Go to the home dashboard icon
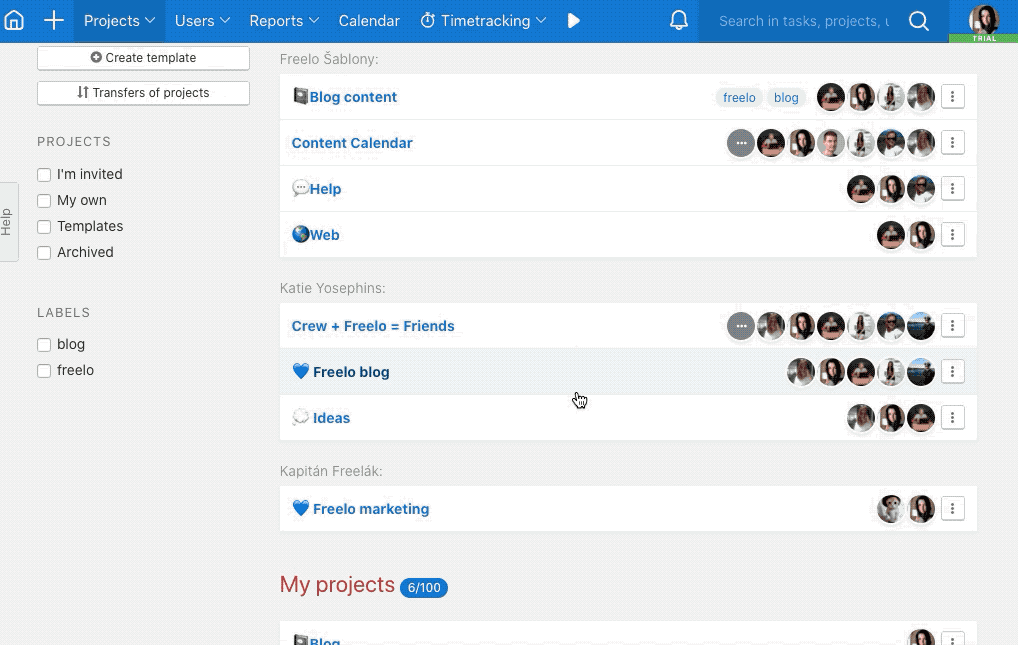This screenshot has height=645, width=1018. click(x=14, y=21)
